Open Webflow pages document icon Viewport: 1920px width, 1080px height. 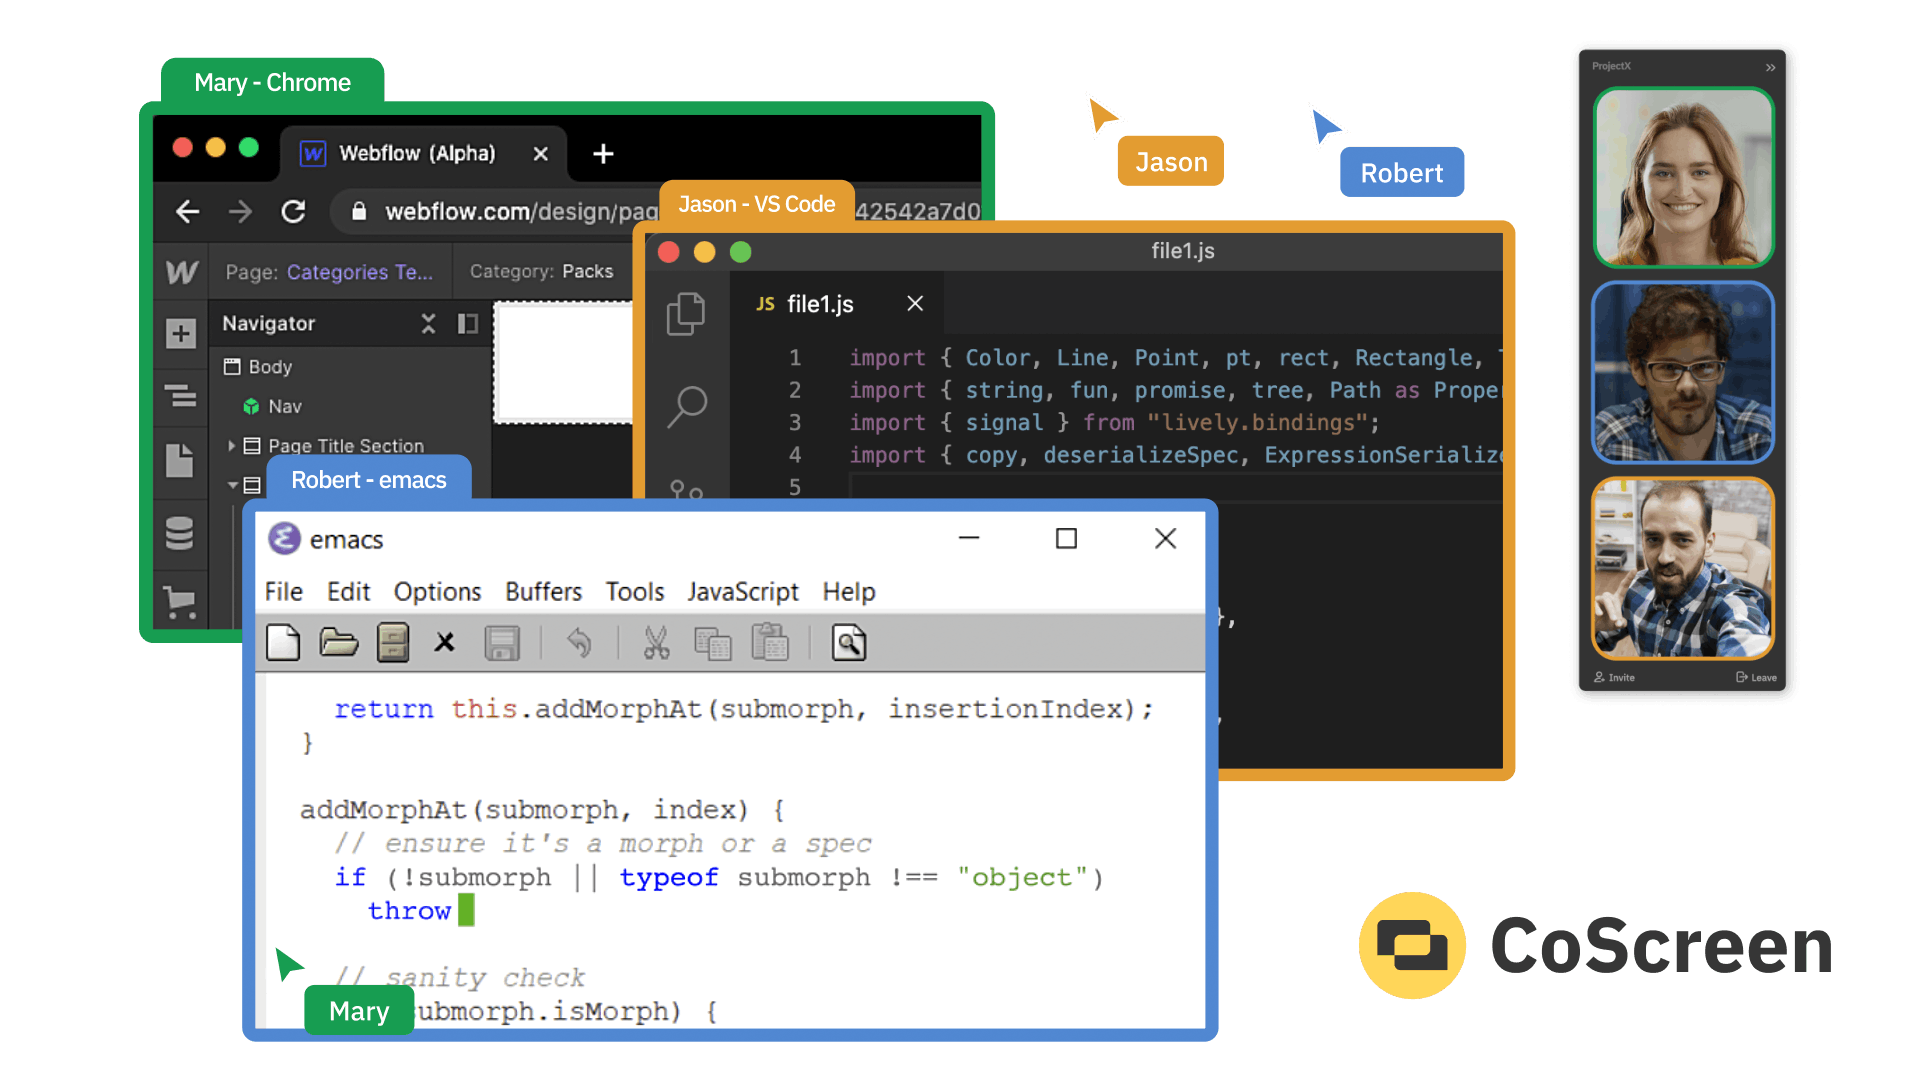pyautogui.click(x=180, y=460)
